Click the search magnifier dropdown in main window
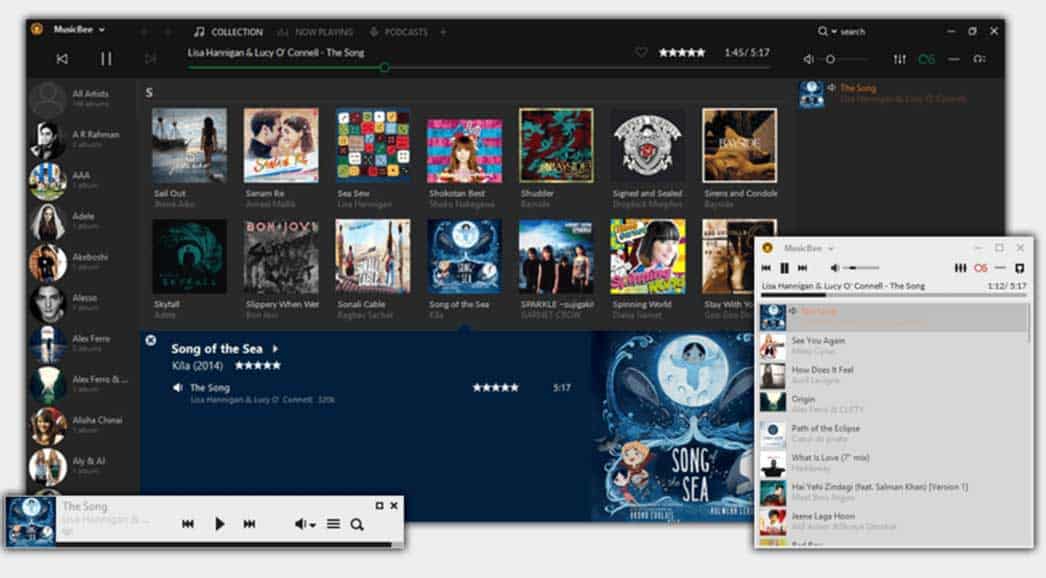 click(827, 31)
